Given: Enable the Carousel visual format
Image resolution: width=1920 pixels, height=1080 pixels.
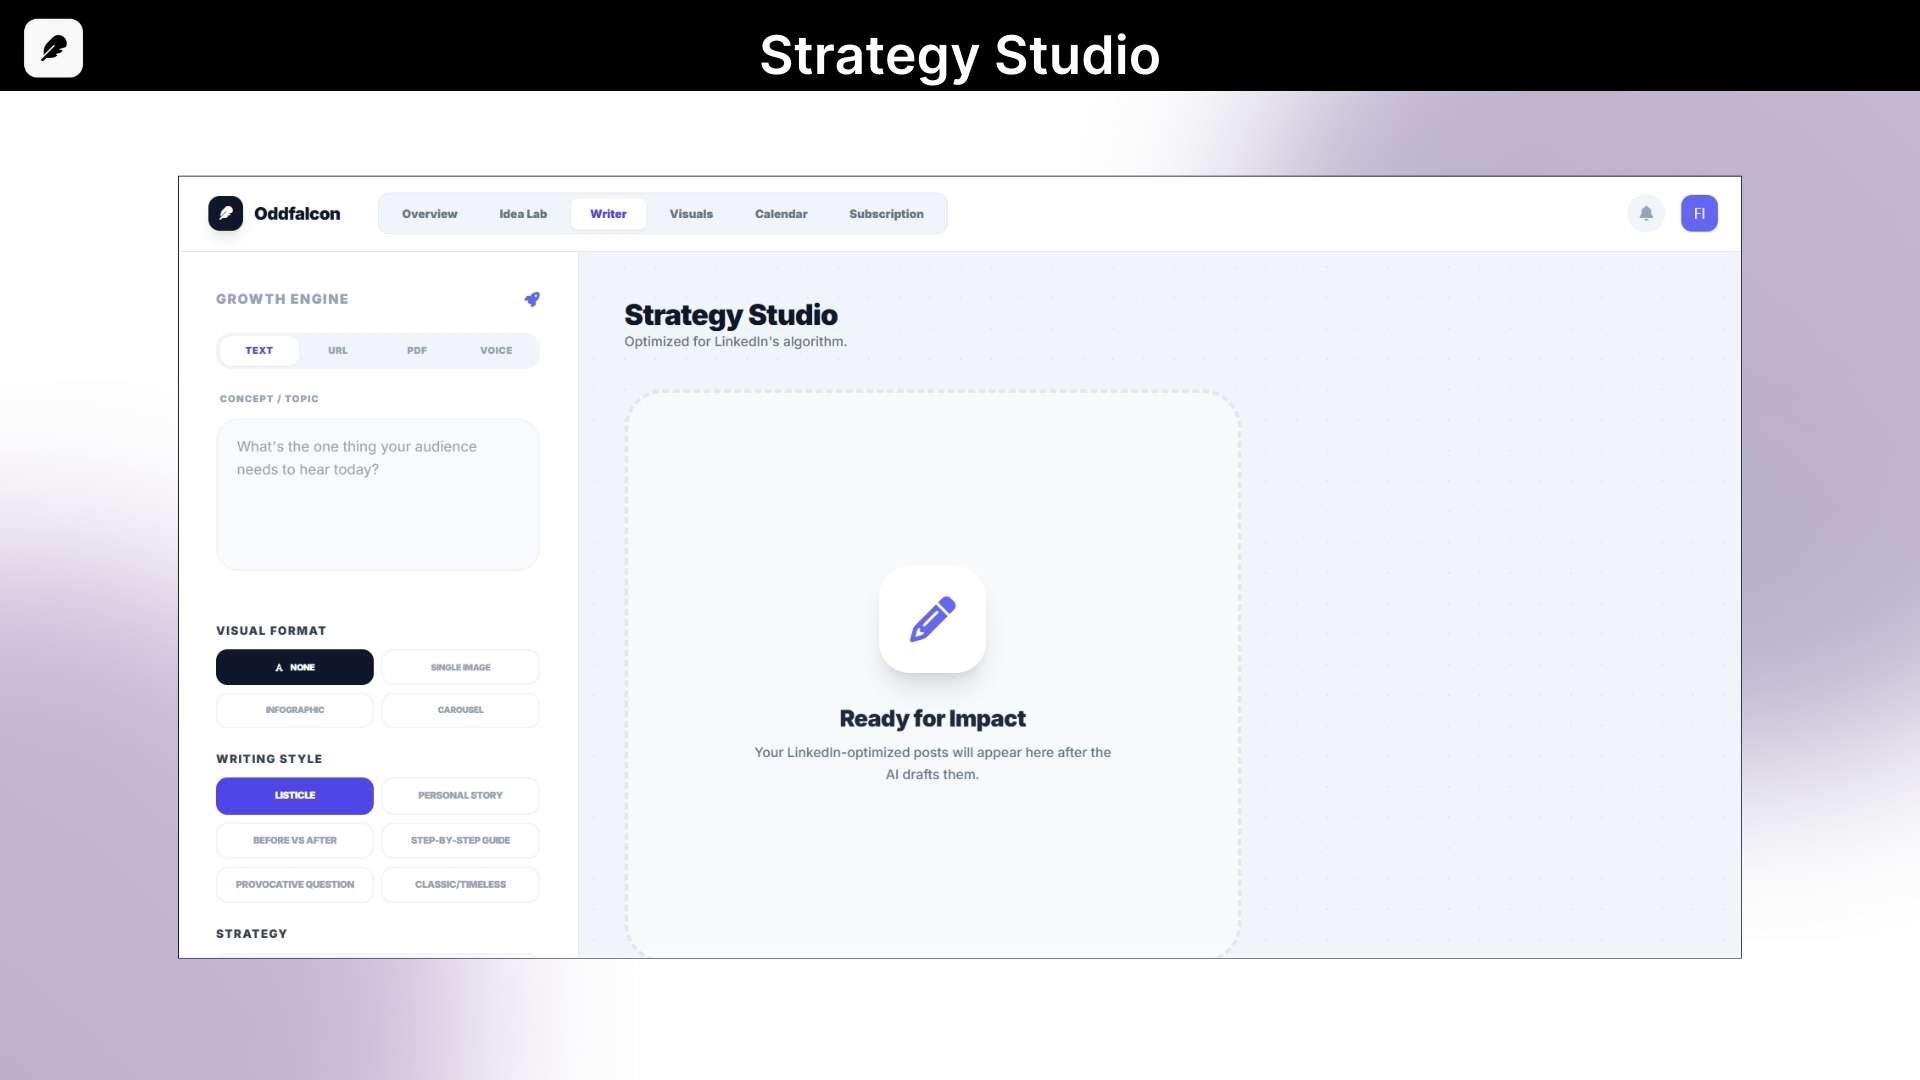Looking at the screenshot, I should click(460, 710).
